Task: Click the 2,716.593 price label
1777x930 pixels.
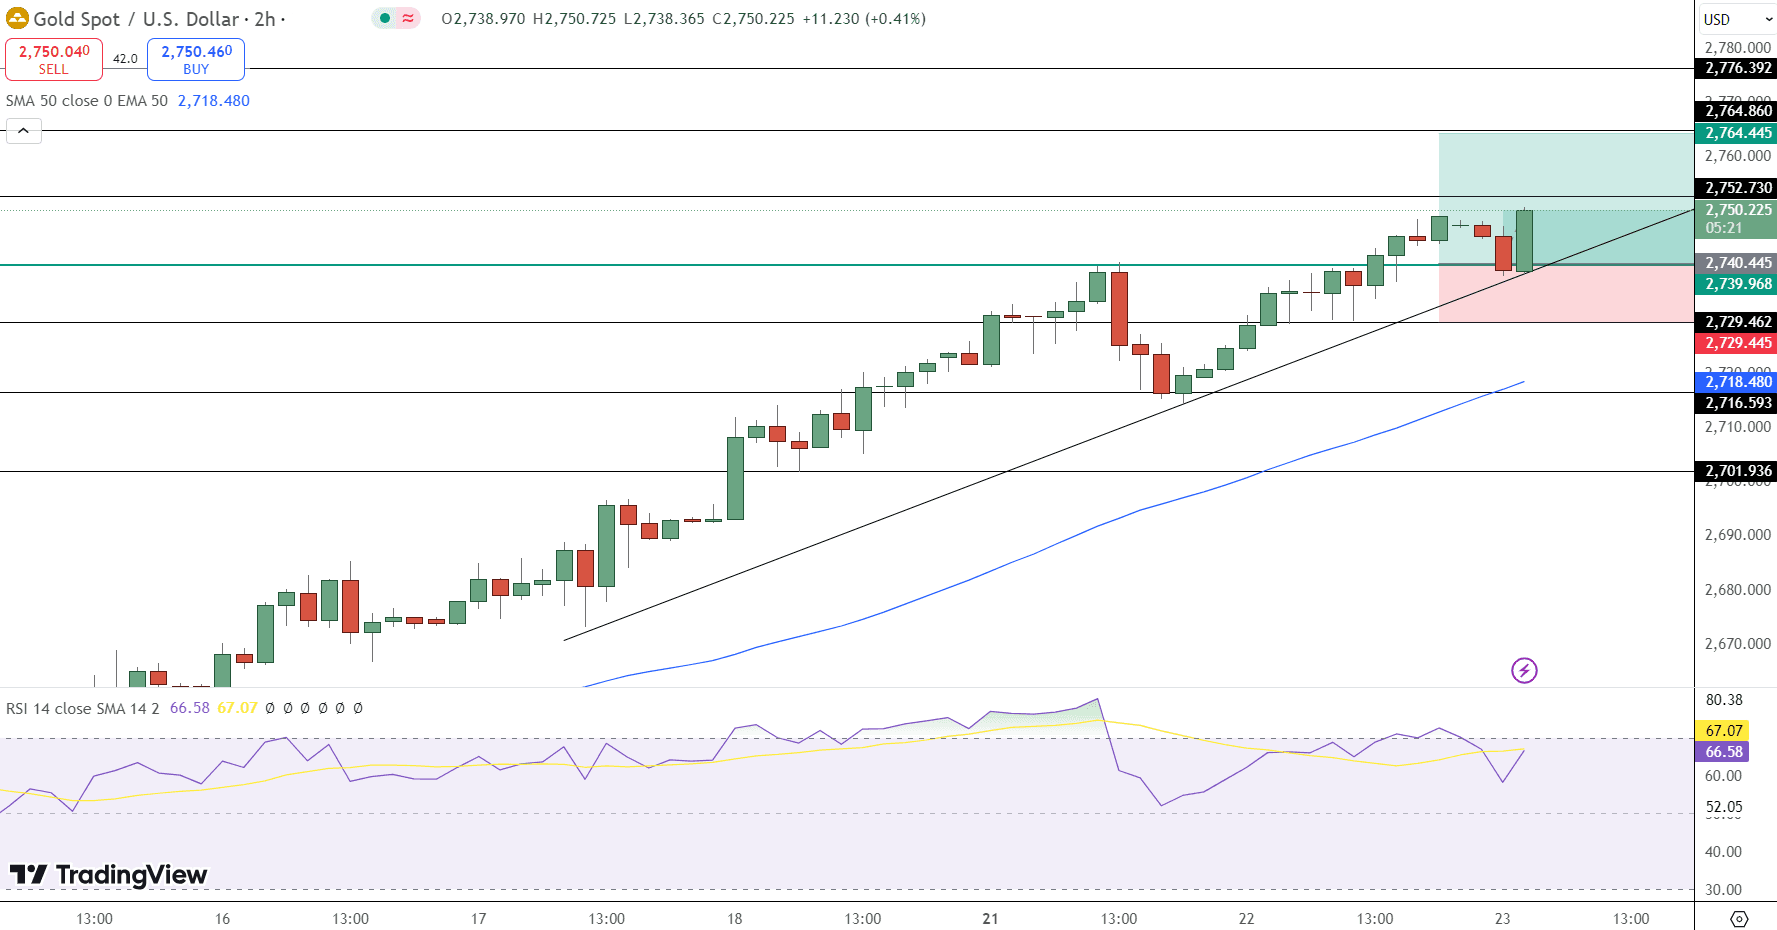Action: [x=1738, y=403]
